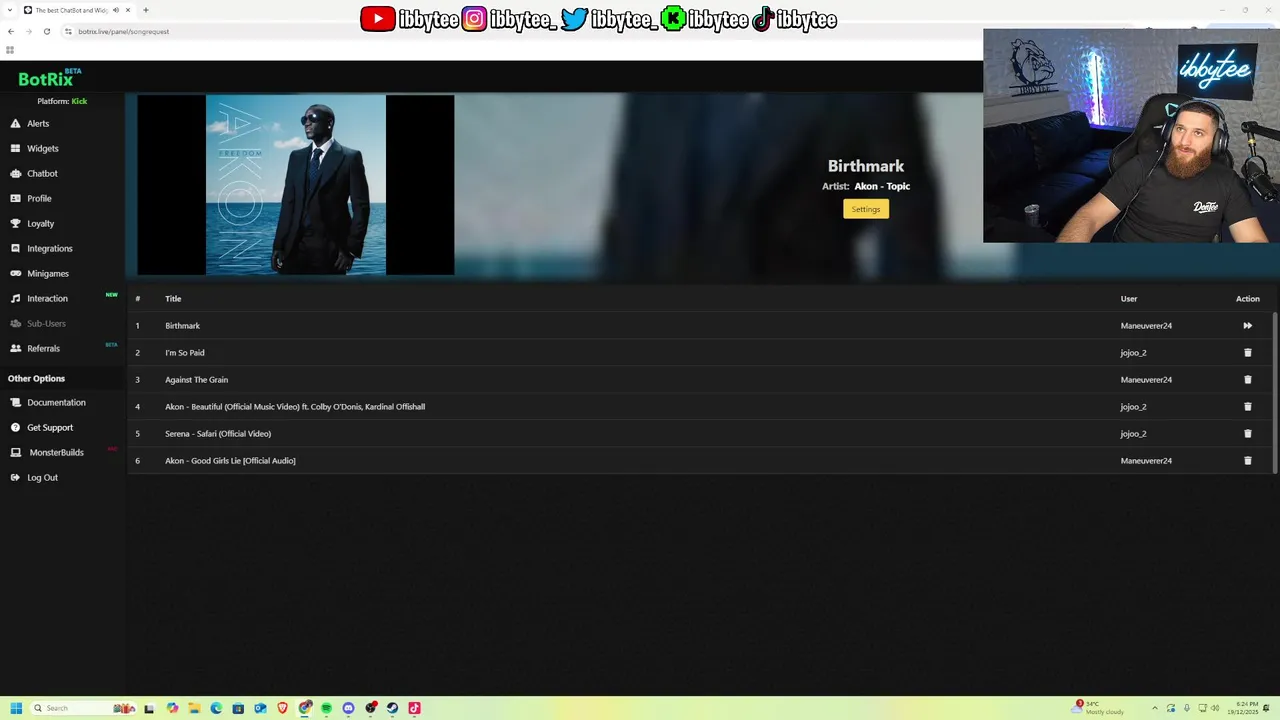Delete Akon - Beautiful row's trash icon
This screenshot has width=1280, height=720.
pyautogui.click(x=1247, y=407)
